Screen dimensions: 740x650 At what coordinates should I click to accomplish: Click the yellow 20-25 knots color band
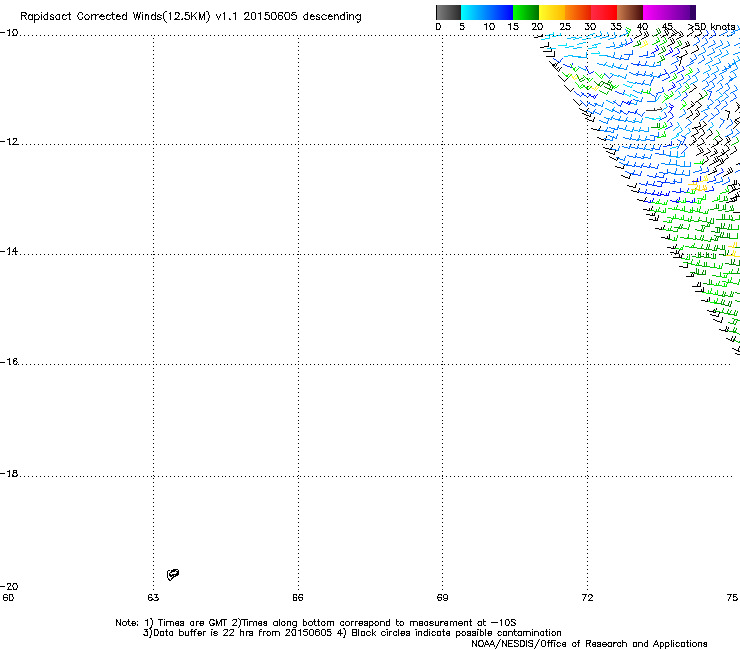552,12
